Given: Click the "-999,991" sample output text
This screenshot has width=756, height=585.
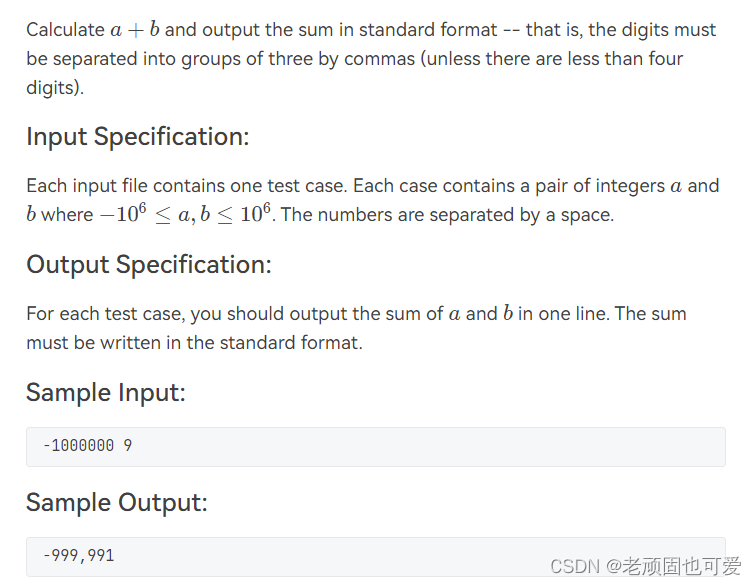Looking at the screenshot, I should (x=78, y=555).
